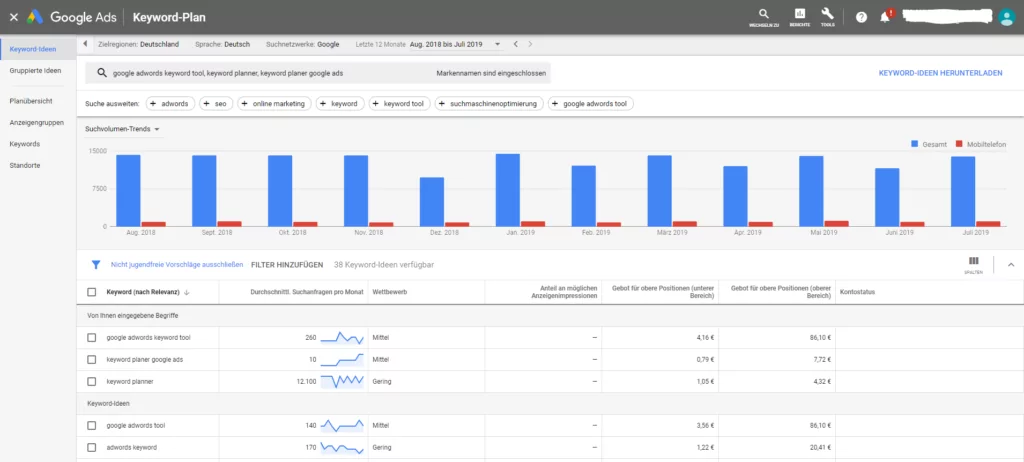Click the sort arrow beside Keyword (nach Relevanz)
This screenshot has height=462, width=1024.
point(187,292)
